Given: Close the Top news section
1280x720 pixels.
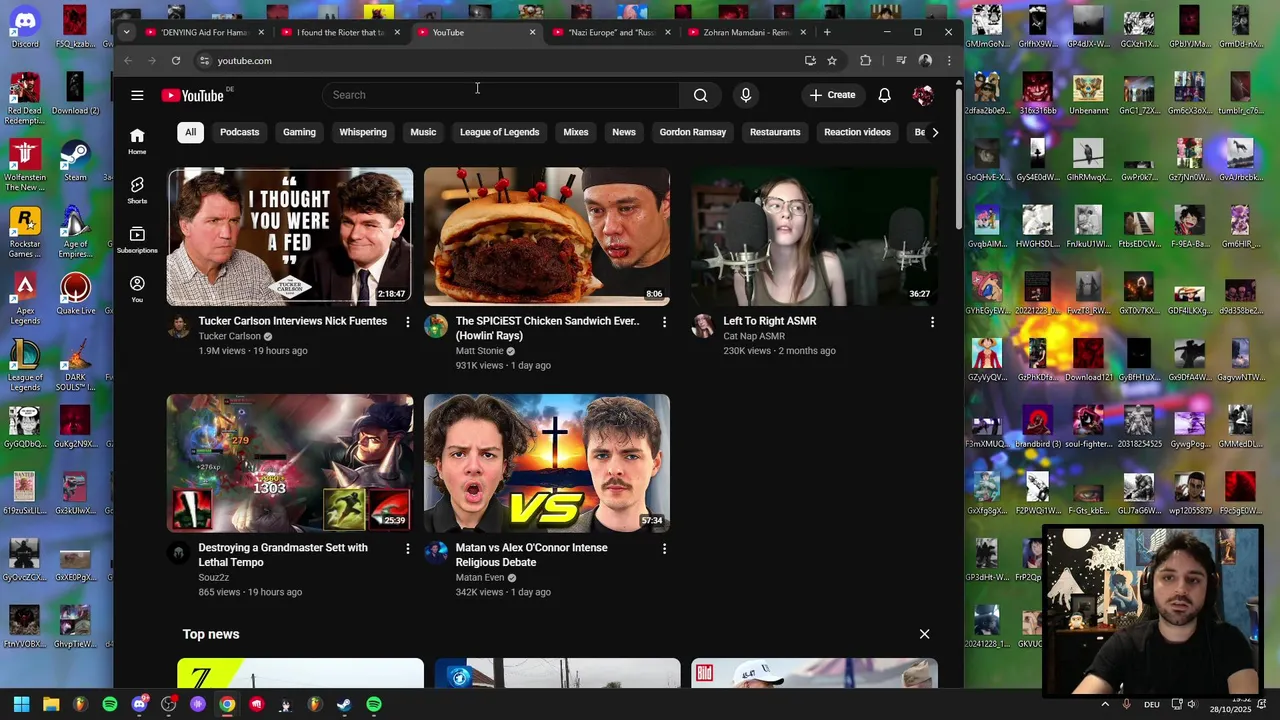Looking at the screenshot, I should (x=924, y=634).
